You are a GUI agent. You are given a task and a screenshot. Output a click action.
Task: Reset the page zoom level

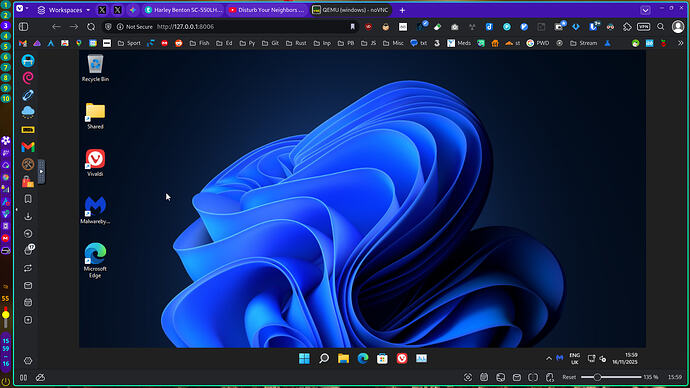point(569,377)
